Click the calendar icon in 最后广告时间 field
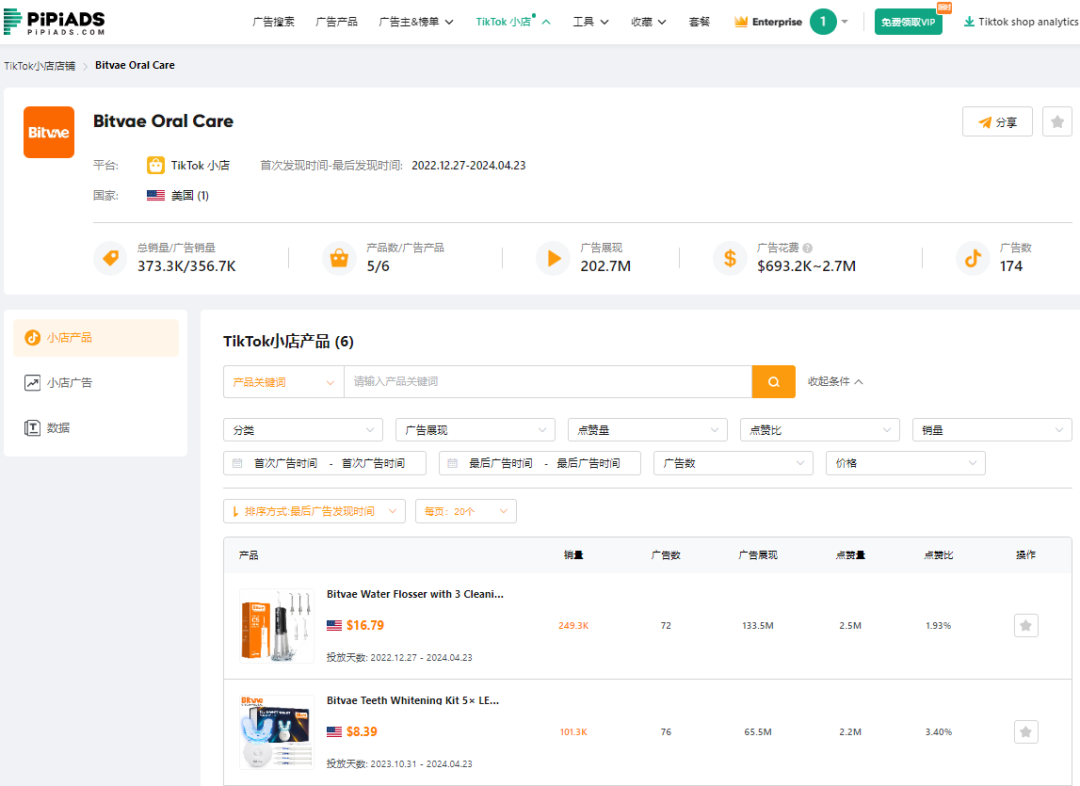The image size is (1080, 786). 453,464
